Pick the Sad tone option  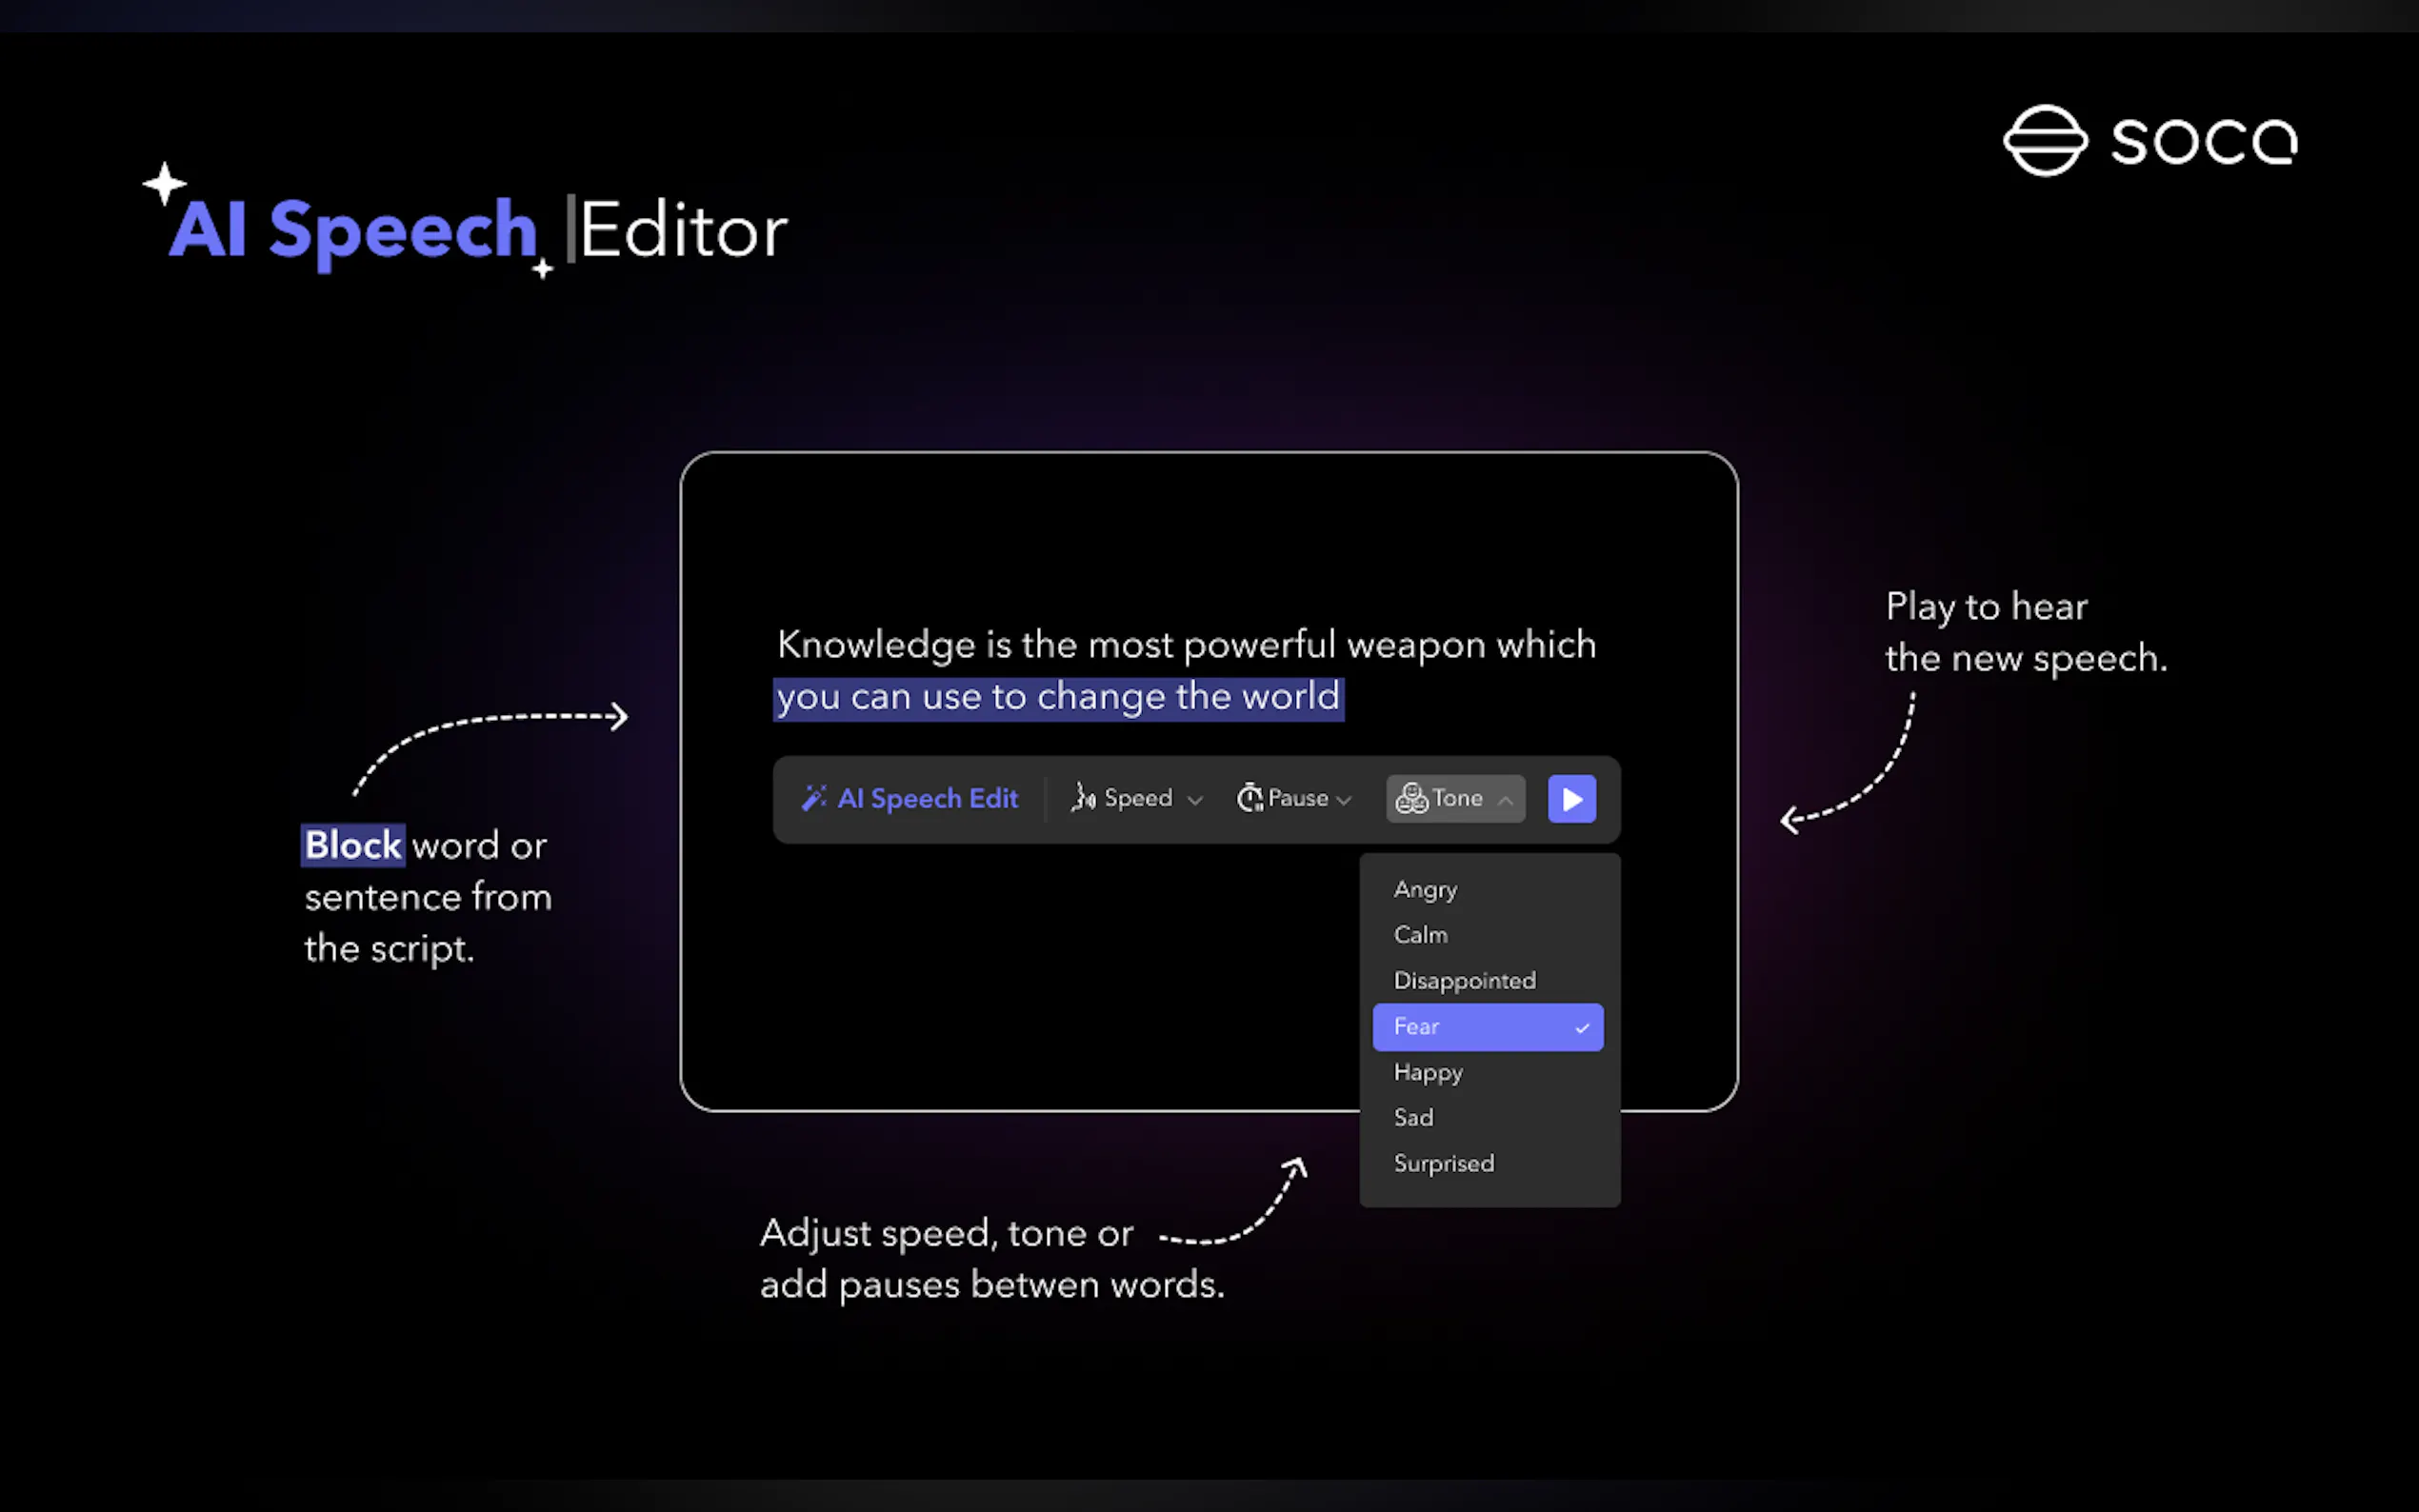1413,1117
